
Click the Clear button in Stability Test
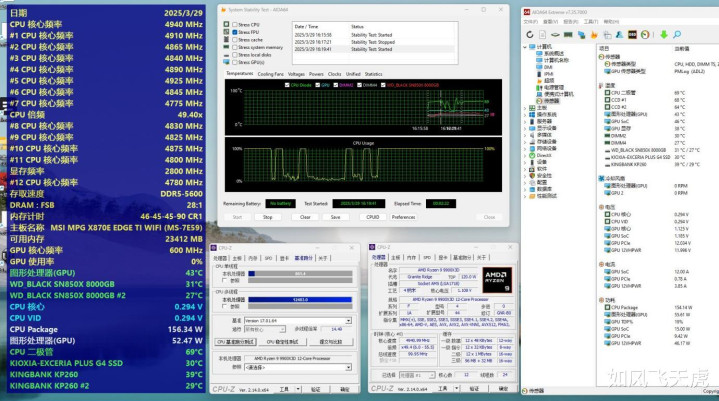(305, 217)
